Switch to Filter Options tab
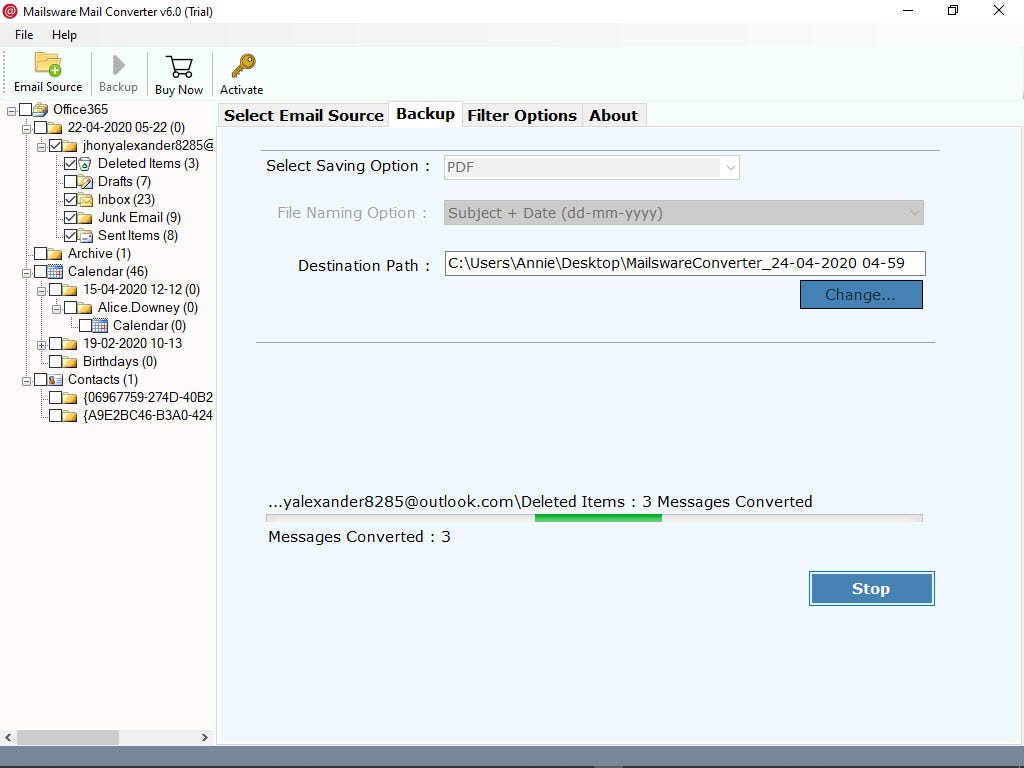Viewport: 1024px width, 768px height. pyautogui.click(x=522, y=116)
